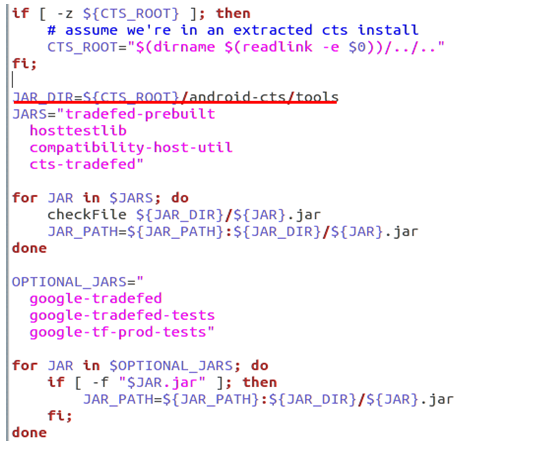The width and height of the screenshot is (547, 450).
Task: Click the comment '# assume we're in an extracted cts install'
Action: pyautogui.click(x=233, y=30)
